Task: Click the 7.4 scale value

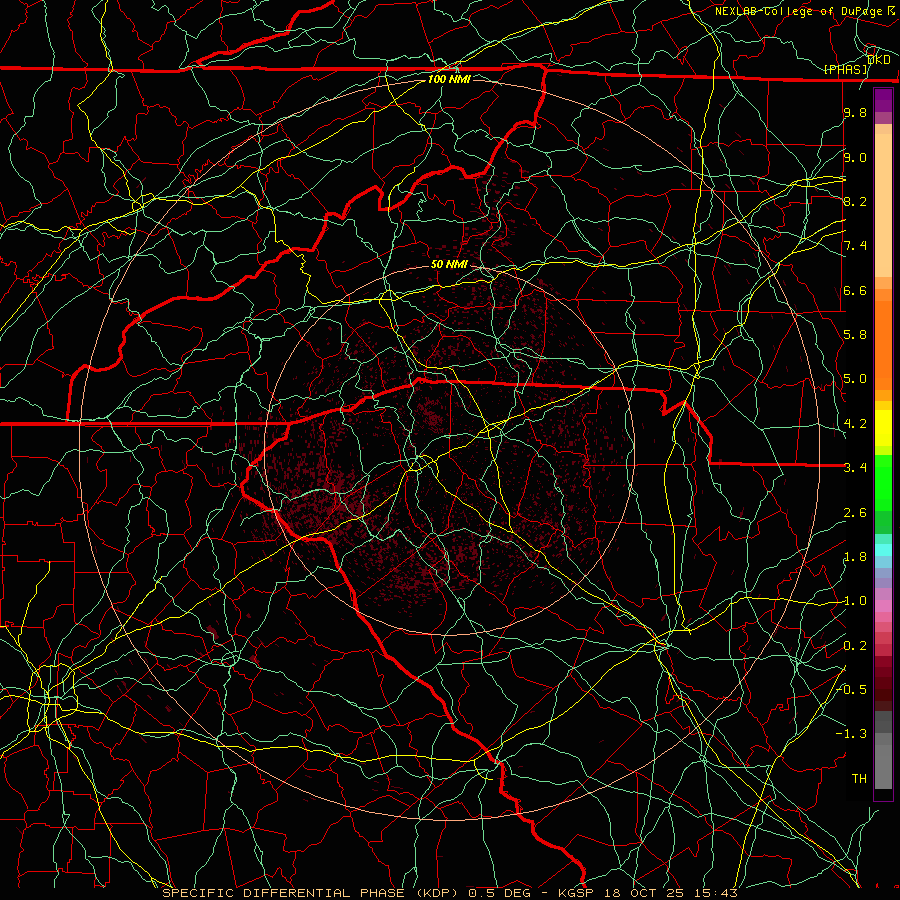Action: 855,246
